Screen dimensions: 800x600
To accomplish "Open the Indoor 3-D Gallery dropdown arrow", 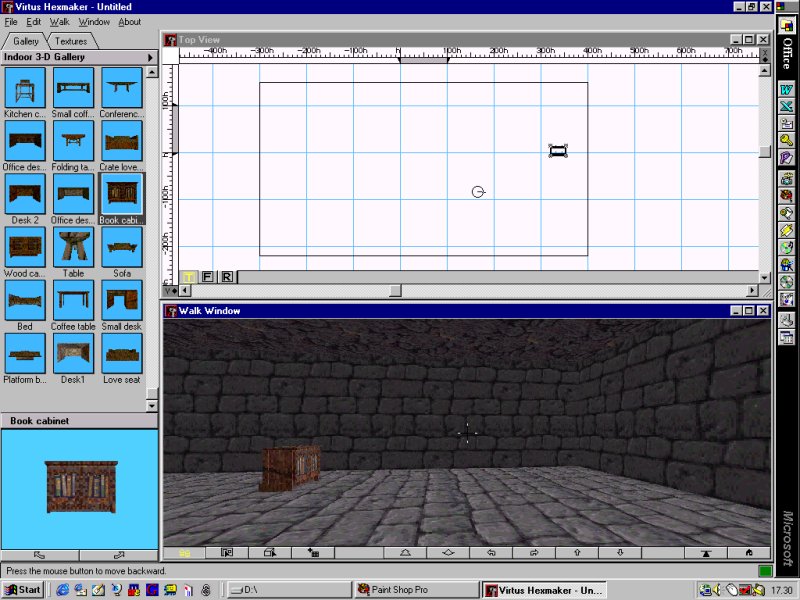I will (x=150, y=58).
